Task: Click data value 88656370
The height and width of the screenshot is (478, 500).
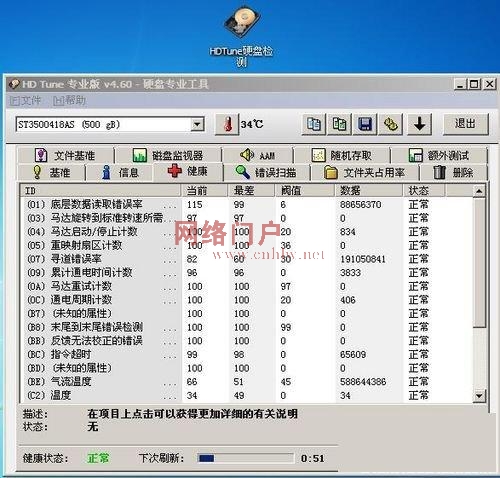Action: pyautogui.click(x=360, y=204)
